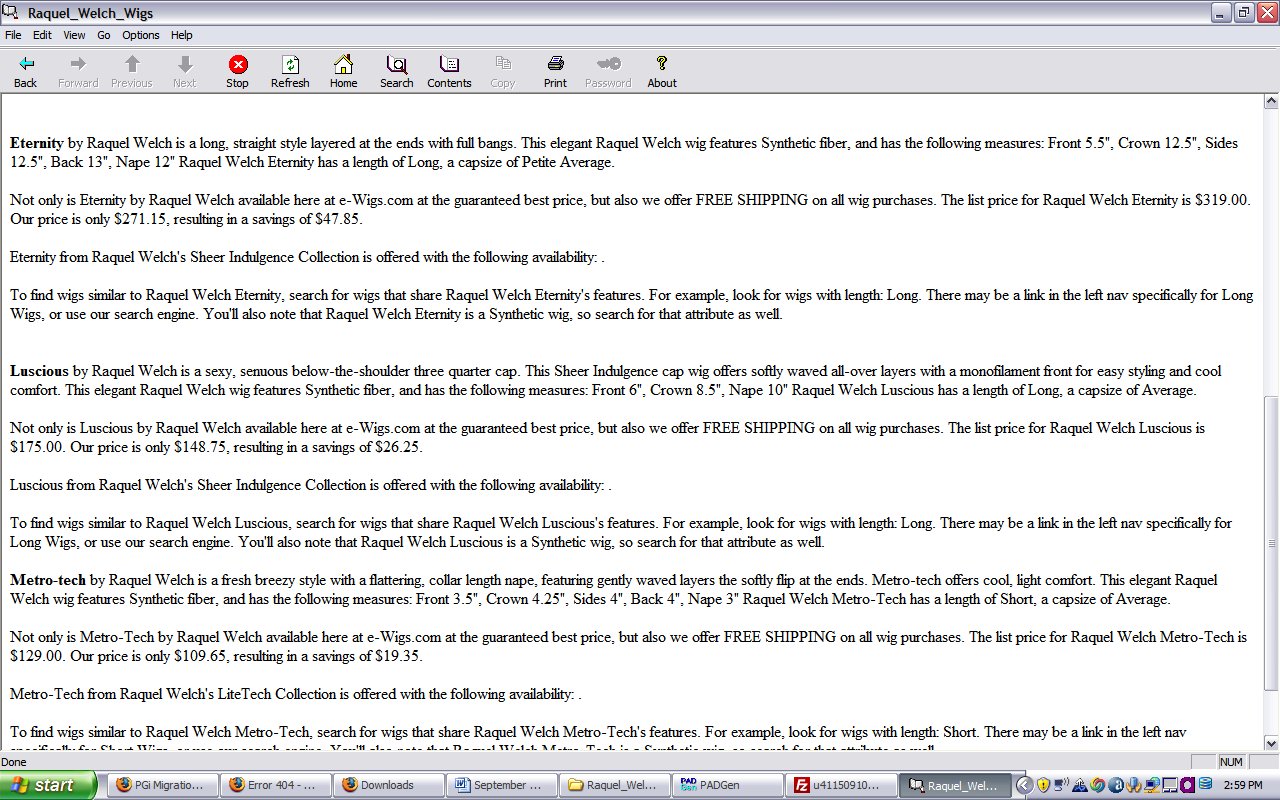Open Search from the toolbar
Screen dimensions: 1280x800
pyautogui.click(x=396, y=72)
